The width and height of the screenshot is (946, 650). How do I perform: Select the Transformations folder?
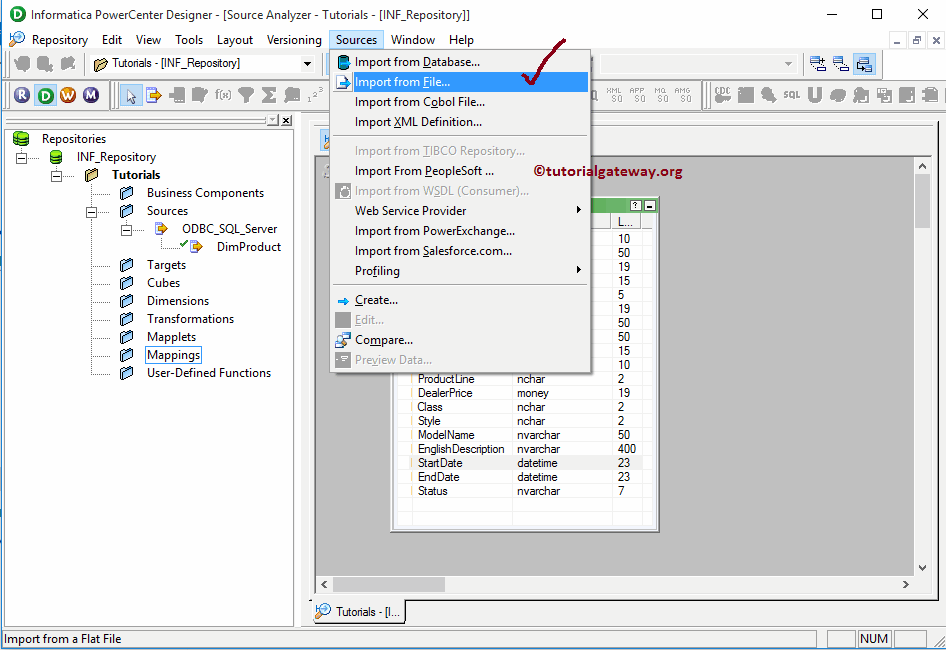pyautogui.click(x=190, y=319)
